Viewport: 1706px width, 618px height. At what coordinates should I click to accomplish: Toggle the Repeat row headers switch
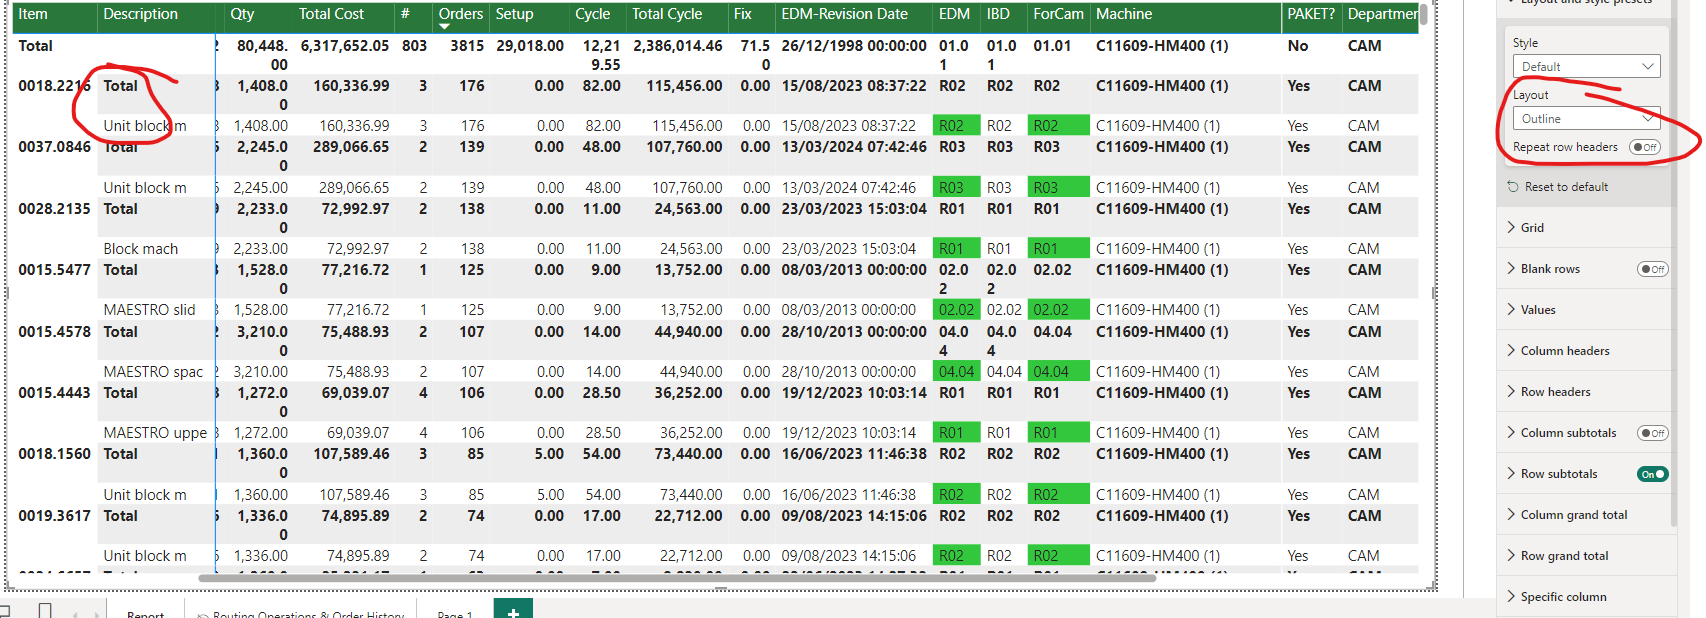coord(1645,147)
